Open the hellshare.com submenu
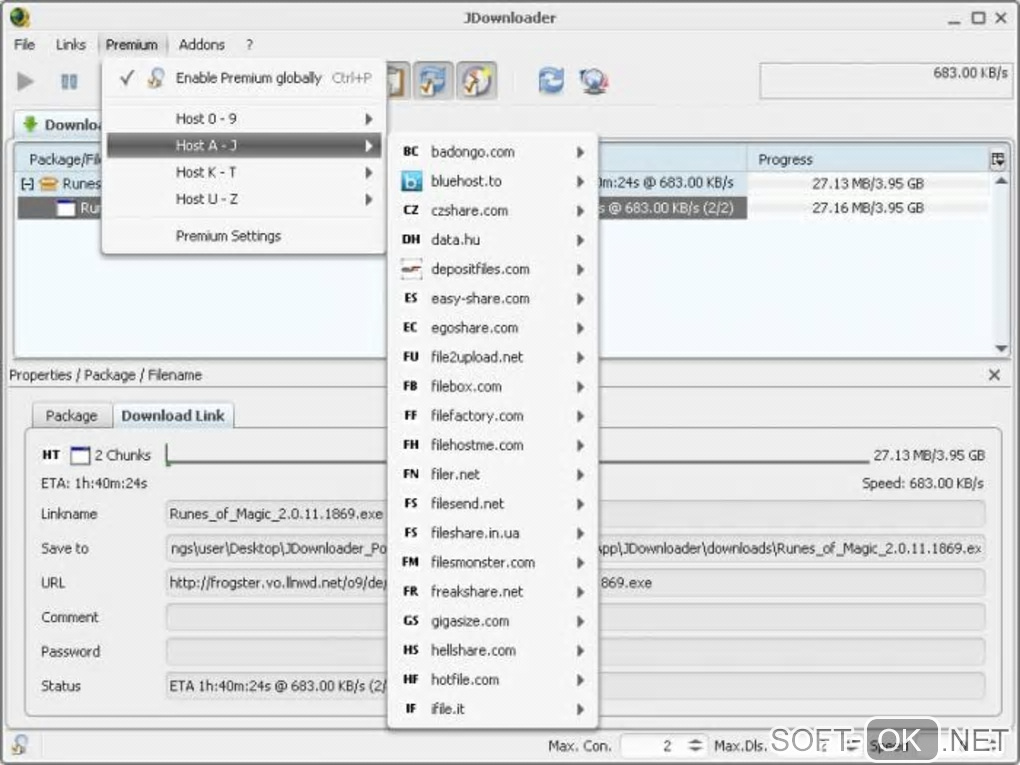 tap(492, 651)
